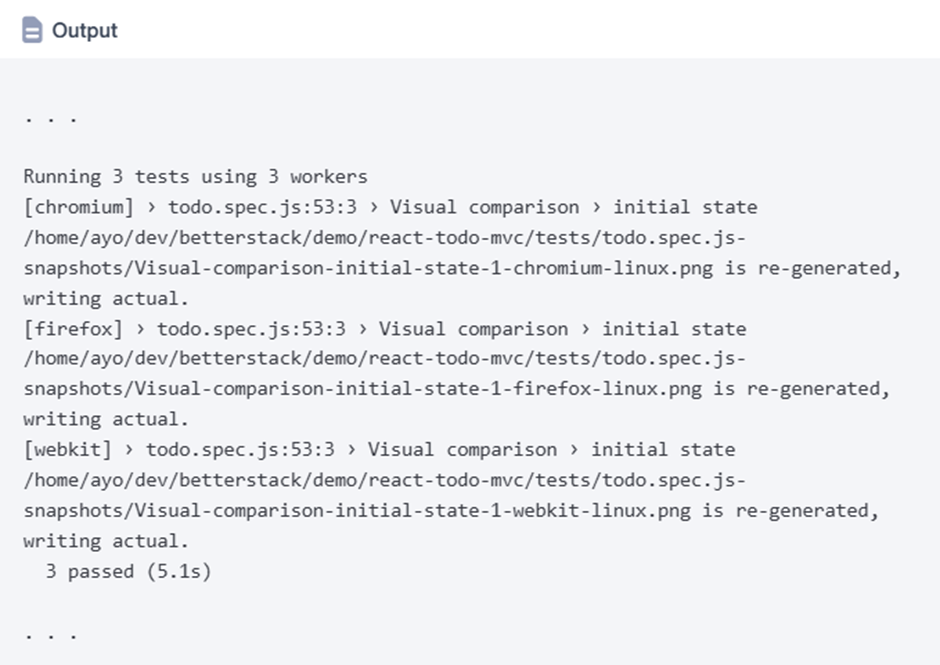
Task: Click the "Running 3 tests using 3 workers" line
Action: click(x=195, y=177)
